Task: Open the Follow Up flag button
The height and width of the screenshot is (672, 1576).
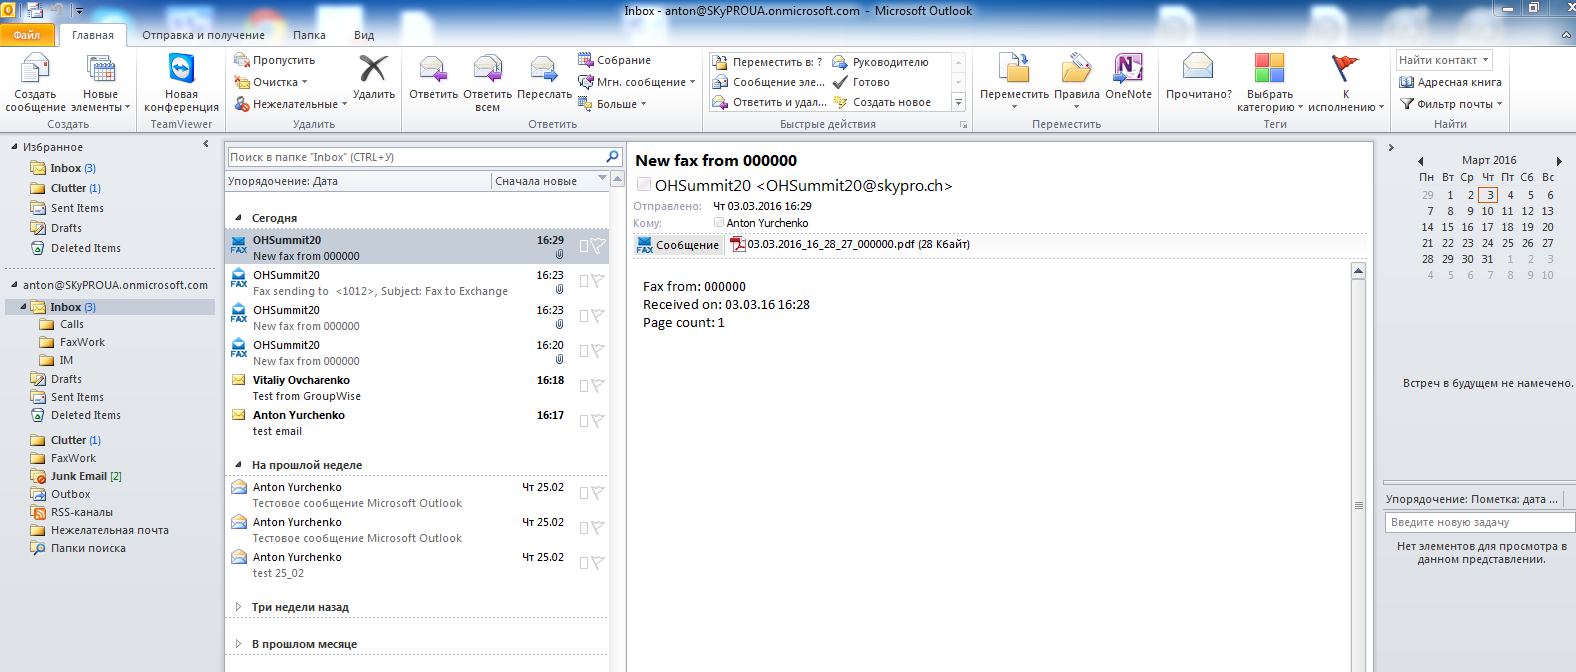Action: click(x=1346, y=83)
